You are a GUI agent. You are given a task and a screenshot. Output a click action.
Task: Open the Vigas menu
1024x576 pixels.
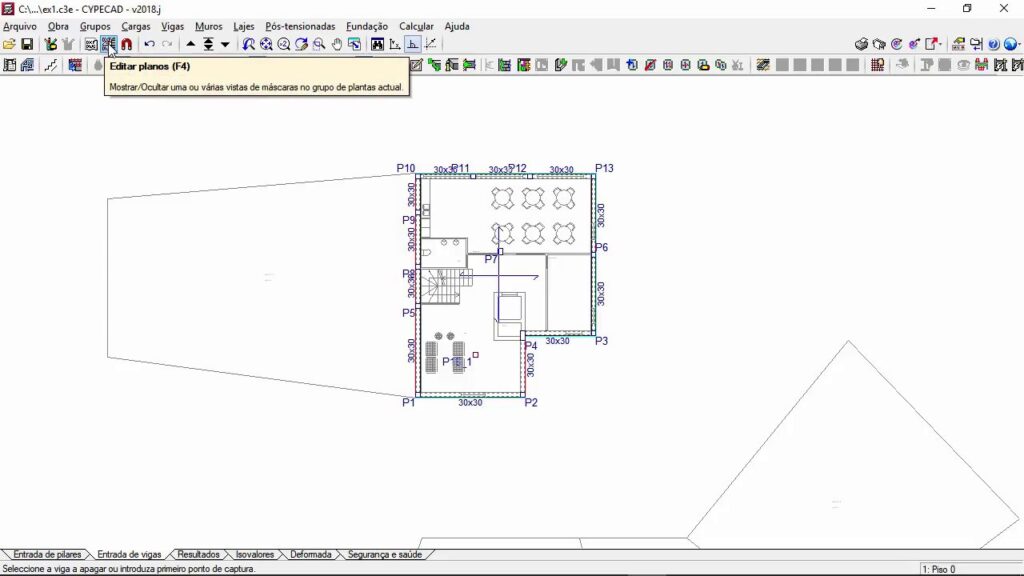pos(172,26)
